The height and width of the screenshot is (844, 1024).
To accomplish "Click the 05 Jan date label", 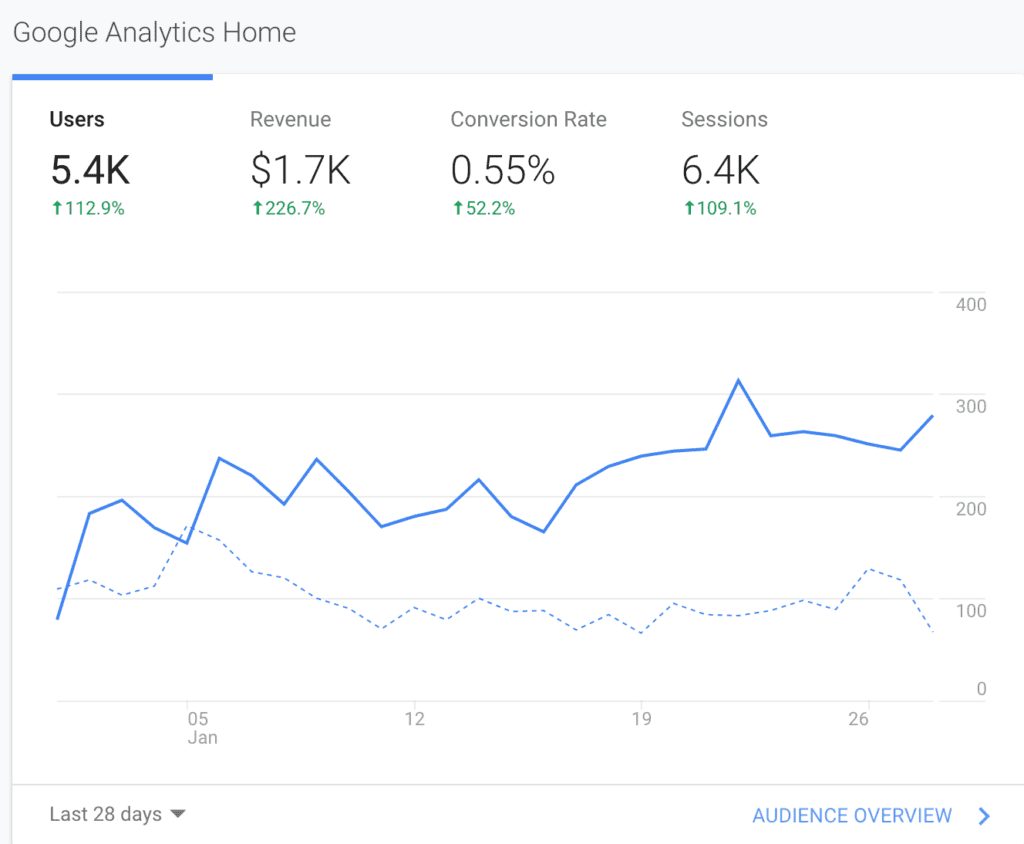I will (x=202, y=728).
